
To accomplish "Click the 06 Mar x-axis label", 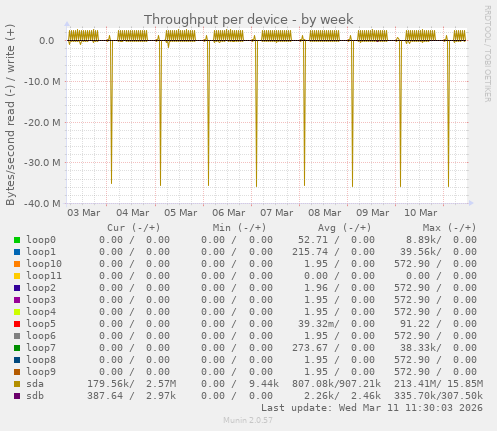I will coord(229,213).
